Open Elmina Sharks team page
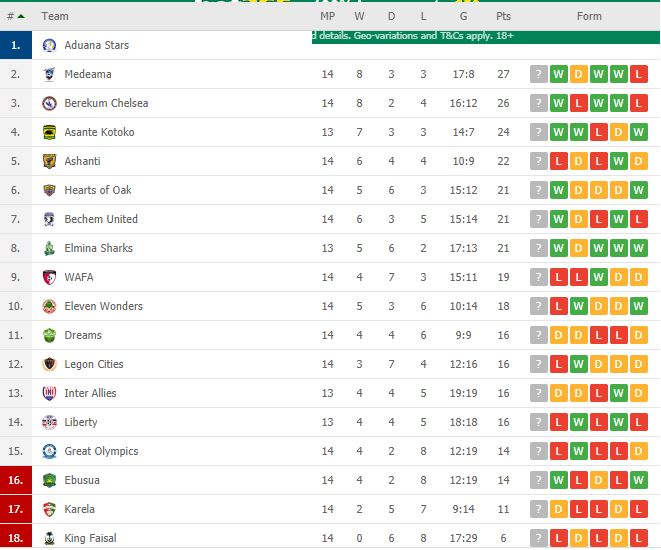 coord(99,248)
